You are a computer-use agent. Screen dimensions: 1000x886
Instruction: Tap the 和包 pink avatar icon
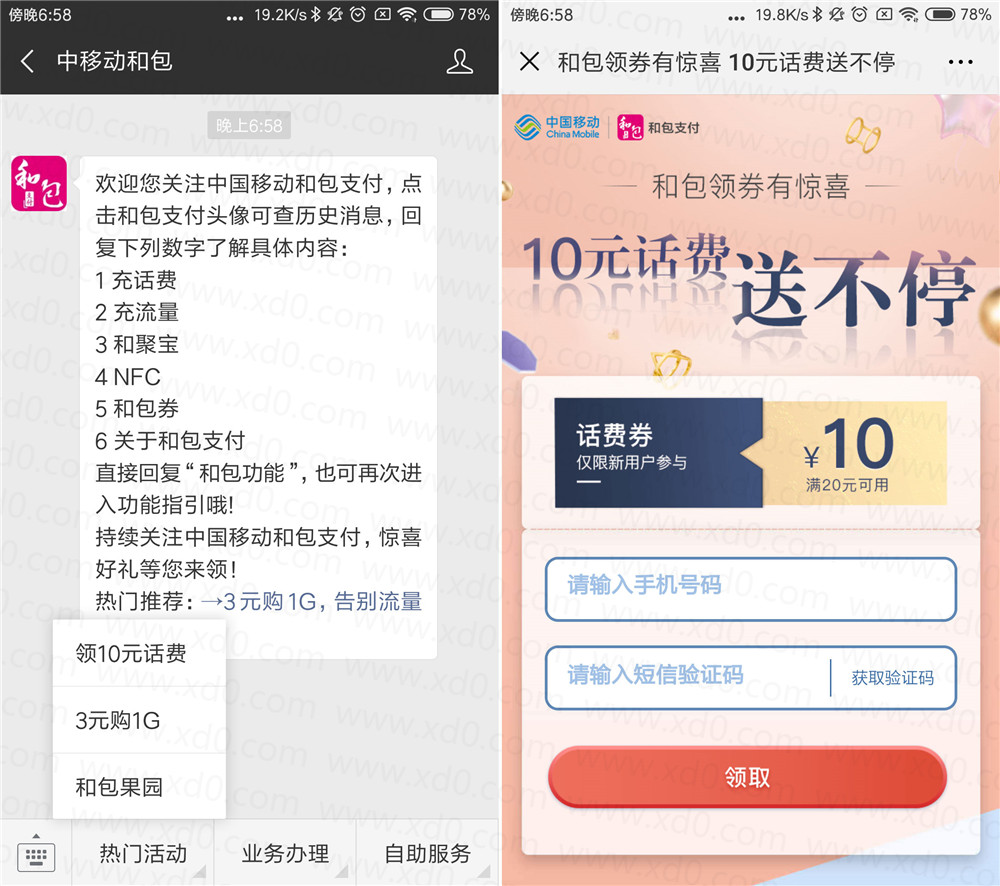click(39, 183)
